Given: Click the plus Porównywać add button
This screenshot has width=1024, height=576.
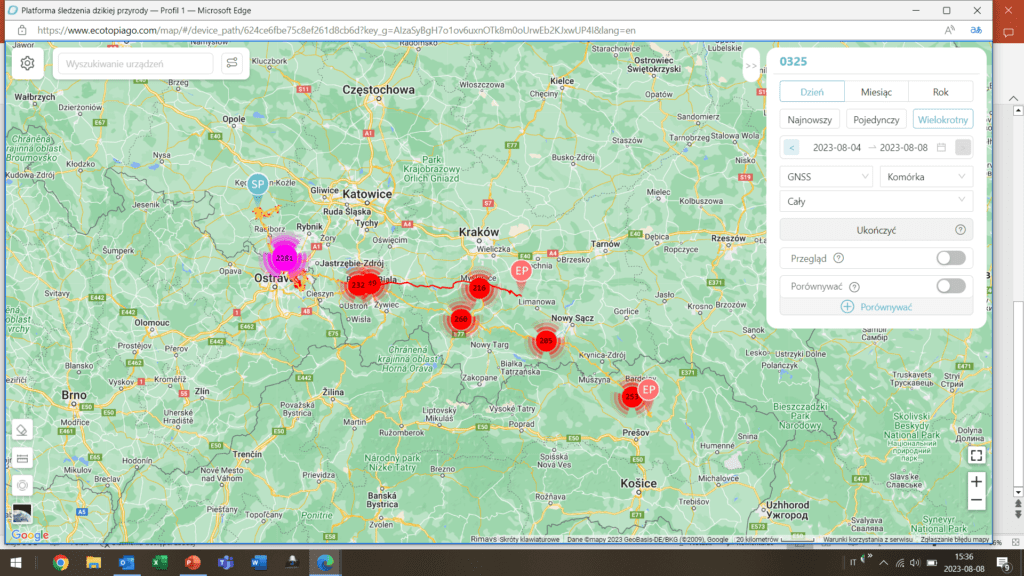Looking at the screenshot, I should 875,306.
